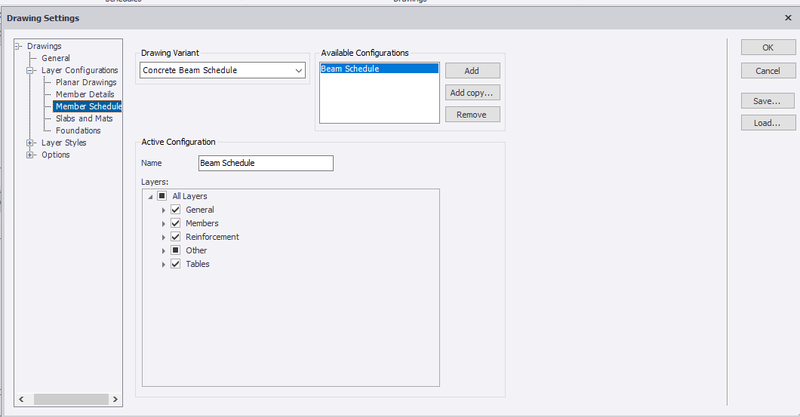Click the Load... button
Viewport: 800px width, 417px height.
click(768, 123)
